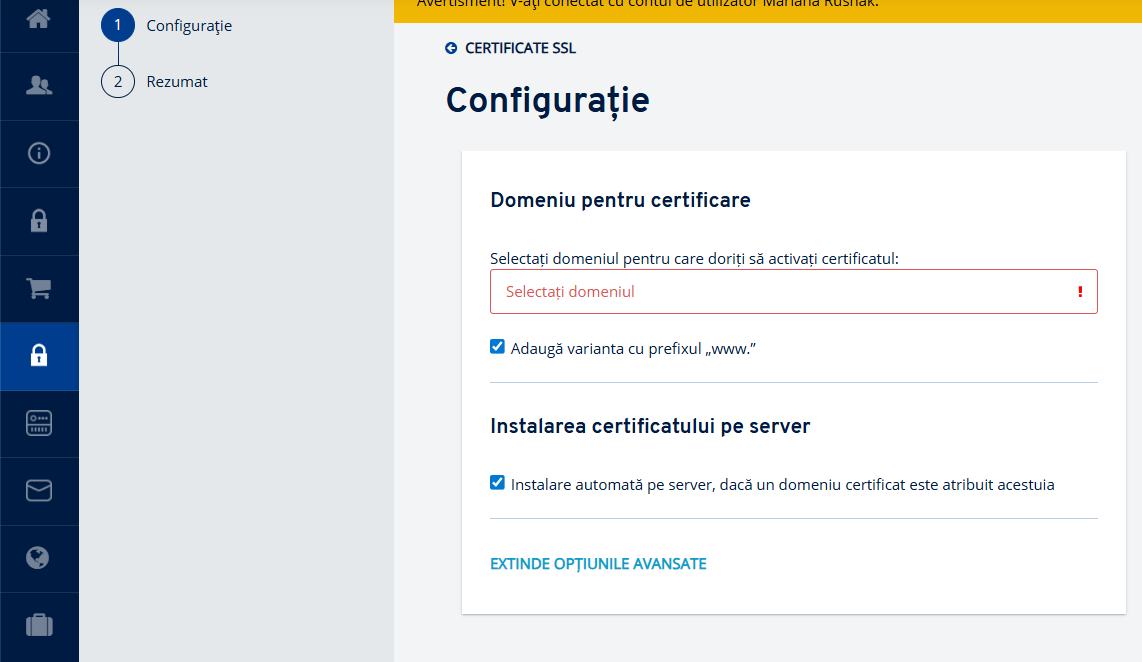Open the server panel sidebar icon
The width and height of the screenshot is (1142, 662).
[x=39, y=423]
